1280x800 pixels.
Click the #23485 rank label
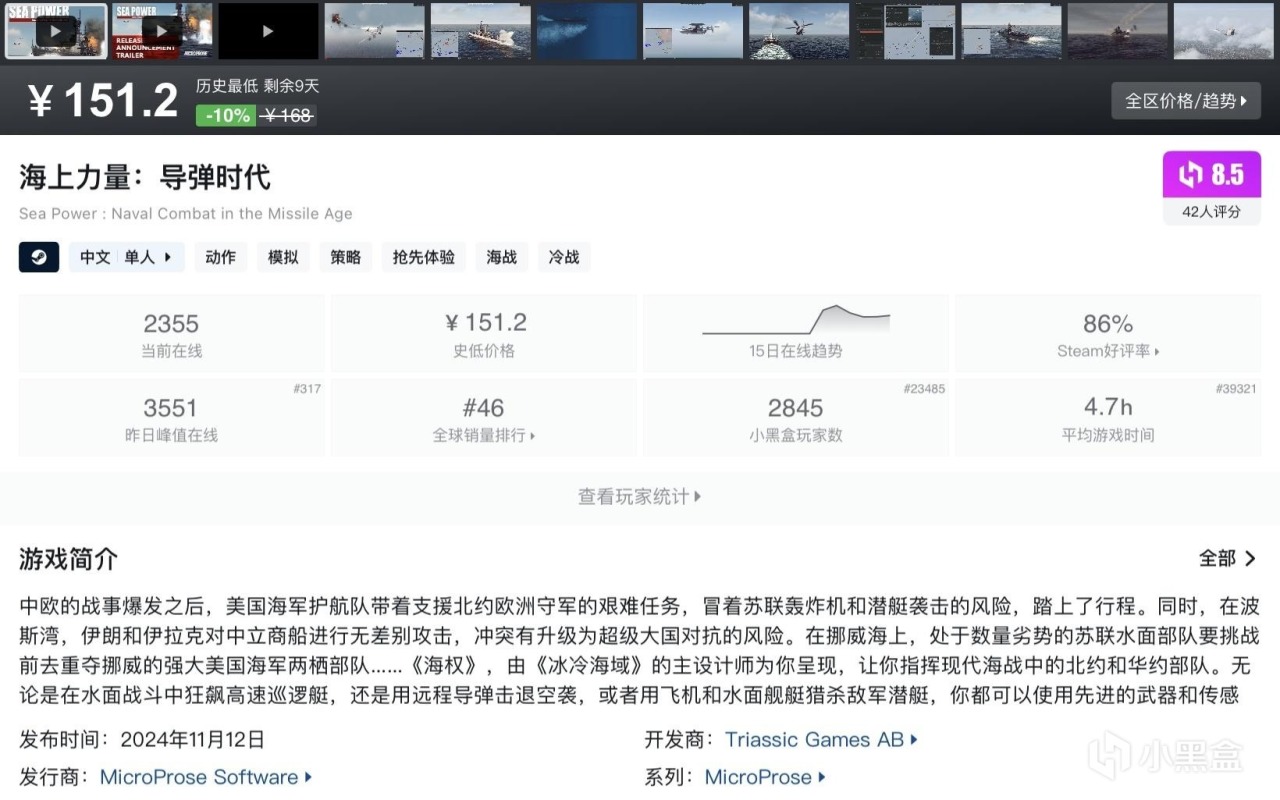(924, 388)
